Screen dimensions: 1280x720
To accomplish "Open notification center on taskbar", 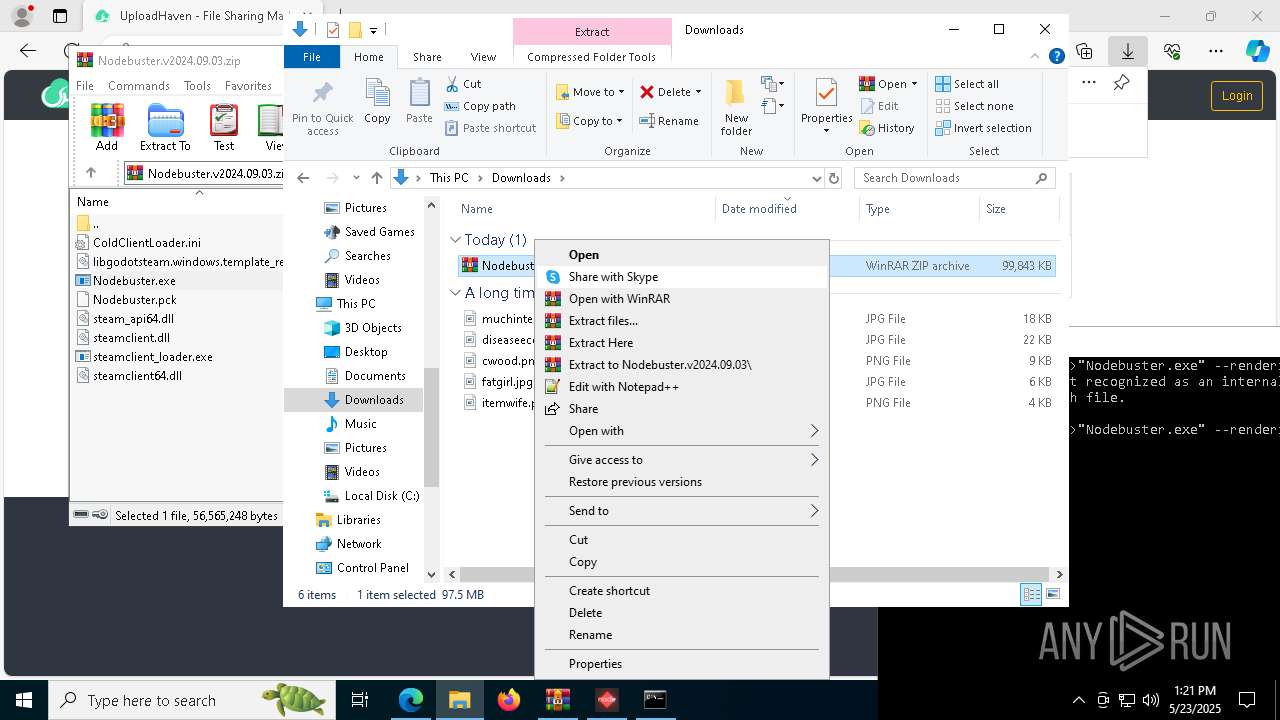I will pyautogui.click(x=1247, y=700).
